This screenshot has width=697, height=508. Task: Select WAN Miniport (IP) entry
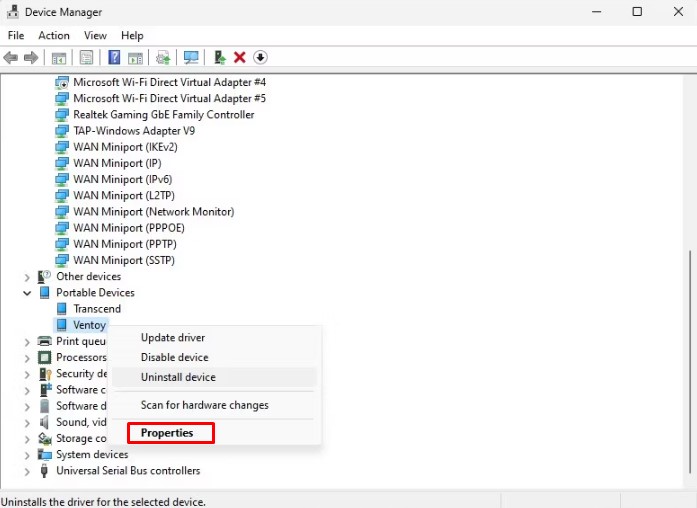coord(117,163)
